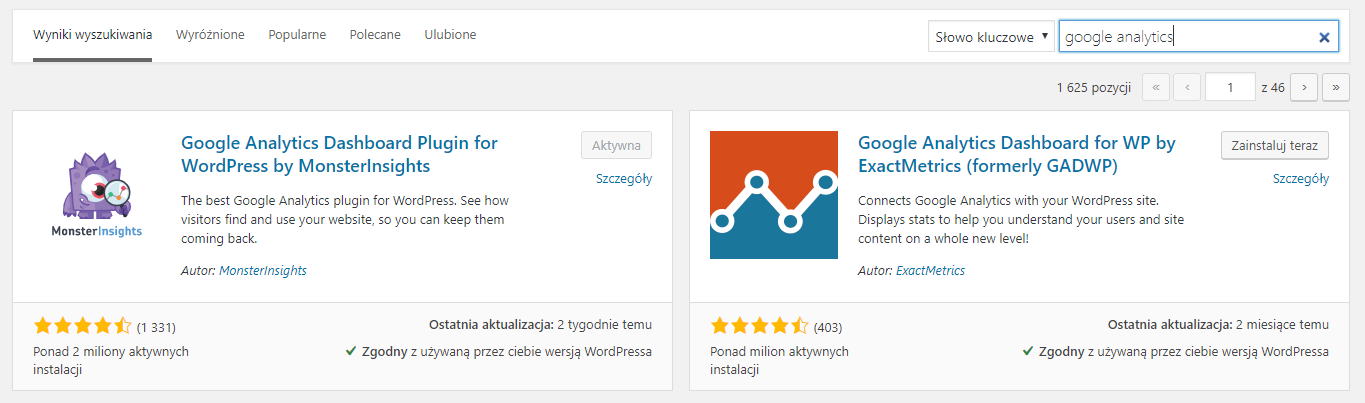This screenshot has height=403, width=1365.
Task: Click the 1 625 pozycji results count
Action: point(1094,88)
